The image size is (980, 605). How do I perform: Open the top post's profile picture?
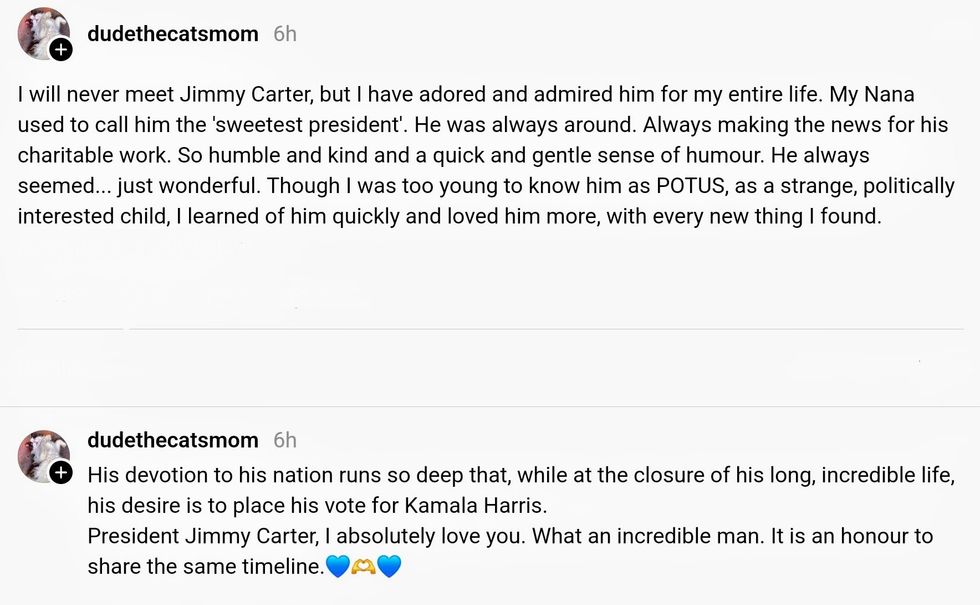click(41, 32)
